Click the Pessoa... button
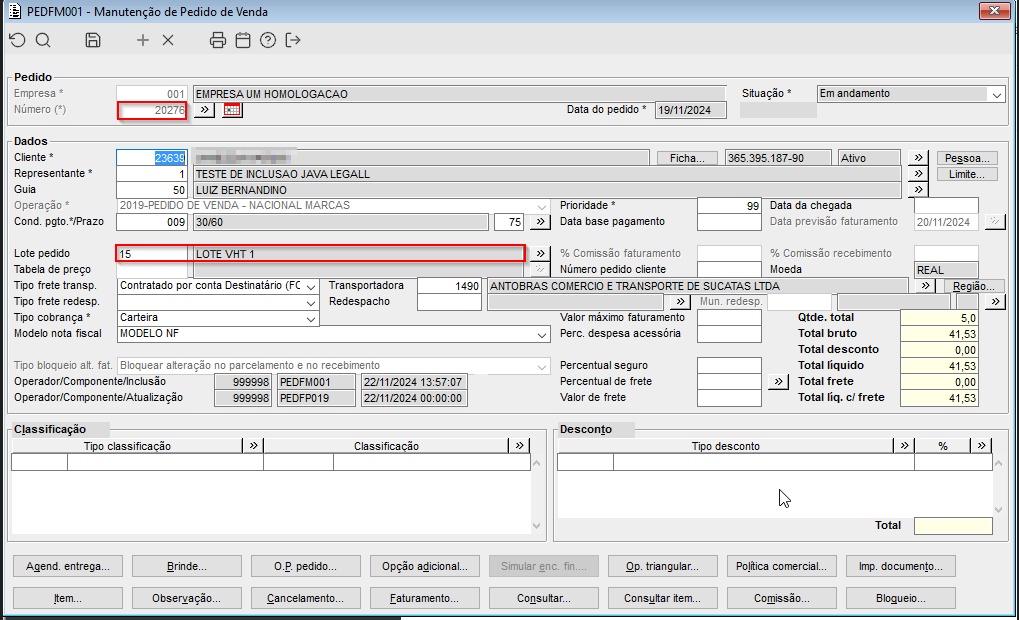The width and height of the screenshot is (1019, 620). 967,158
